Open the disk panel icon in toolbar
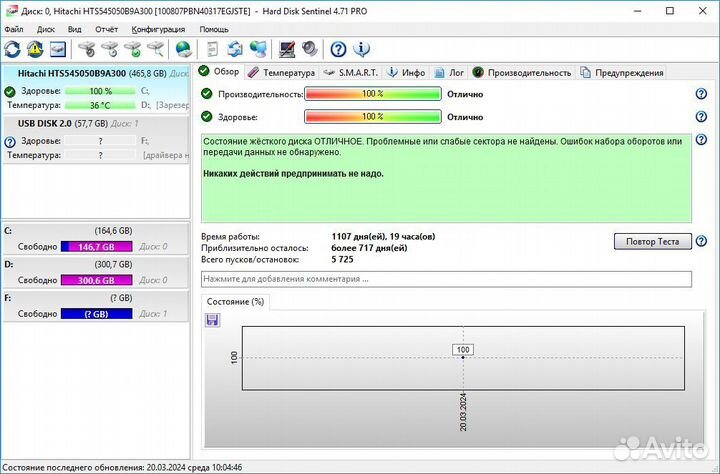Screen dimensions: 720x474 click(x=58, y=49)
